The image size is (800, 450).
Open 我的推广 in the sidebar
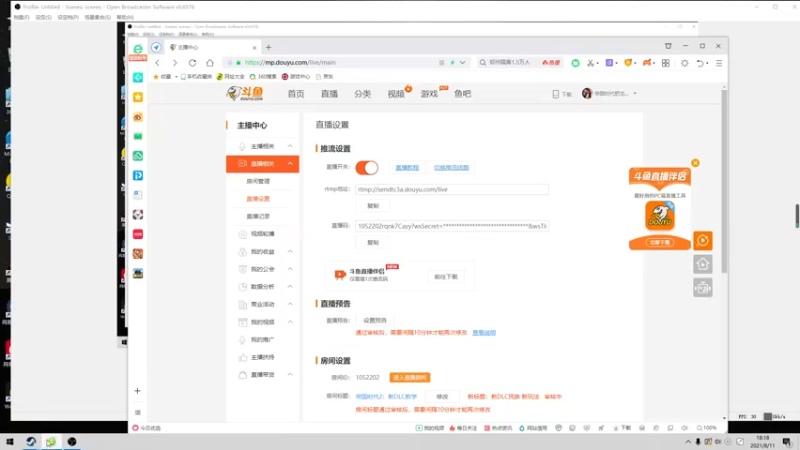click(262, 339)
